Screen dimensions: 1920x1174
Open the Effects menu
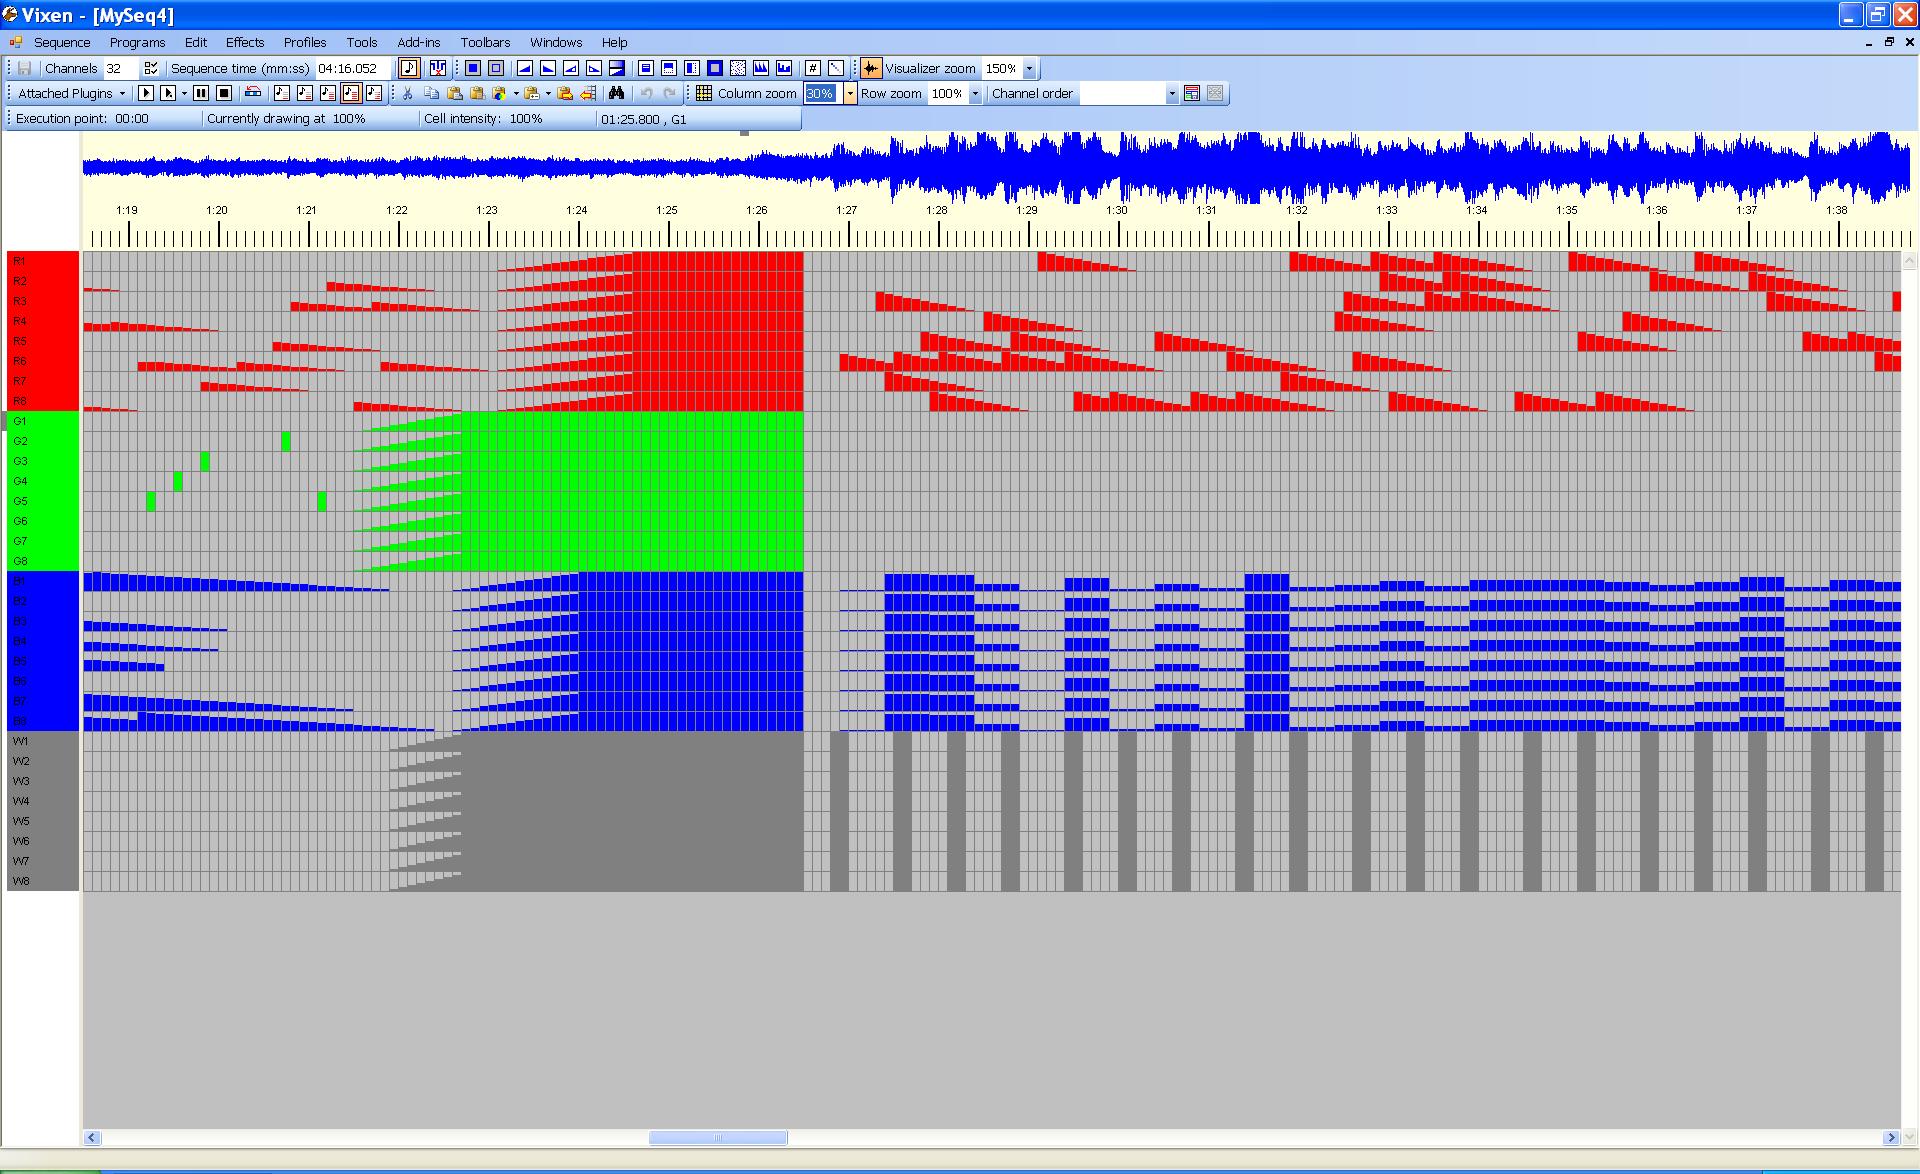point(245,42)
